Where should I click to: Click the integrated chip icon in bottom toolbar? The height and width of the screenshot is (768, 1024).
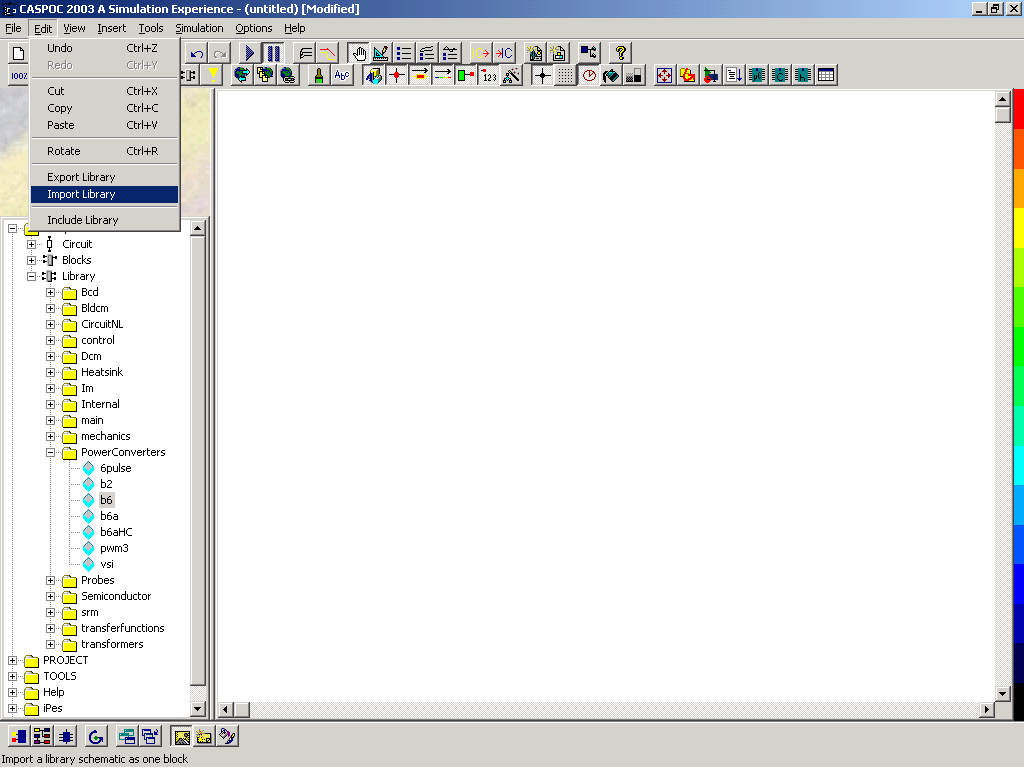pos(65,737)
